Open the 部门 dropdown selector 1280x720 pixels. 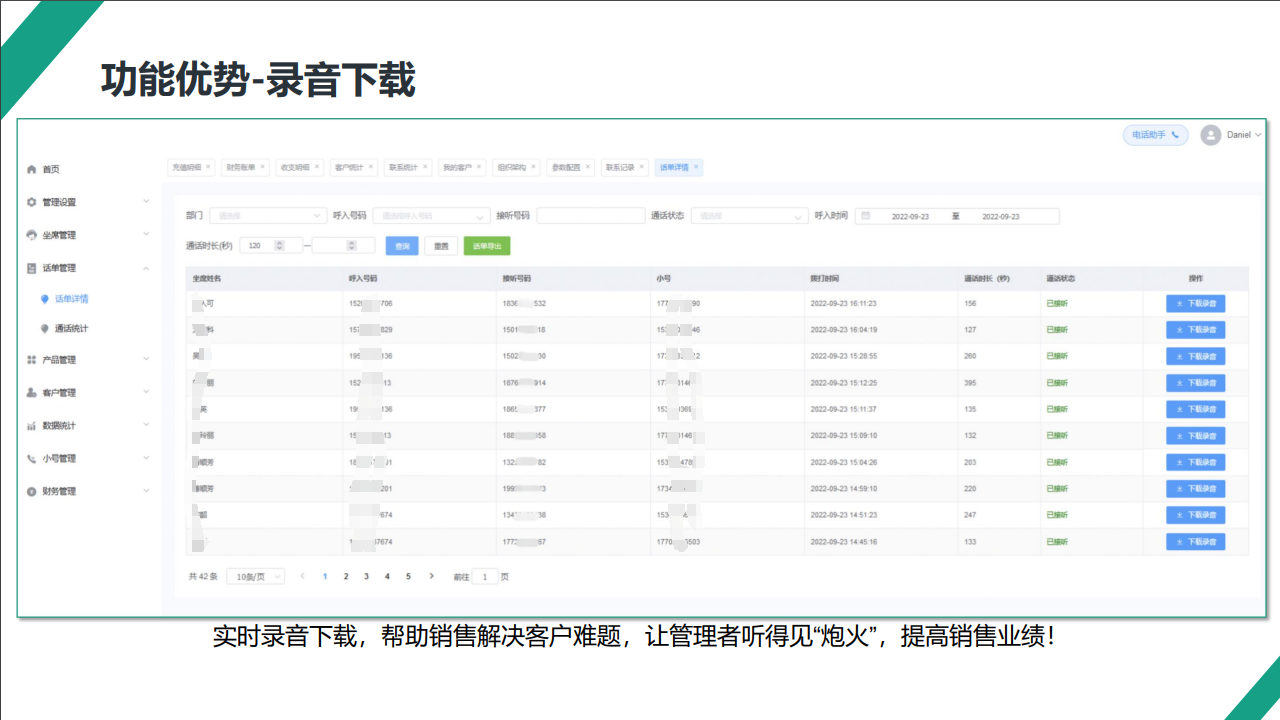tap(268, 216)
